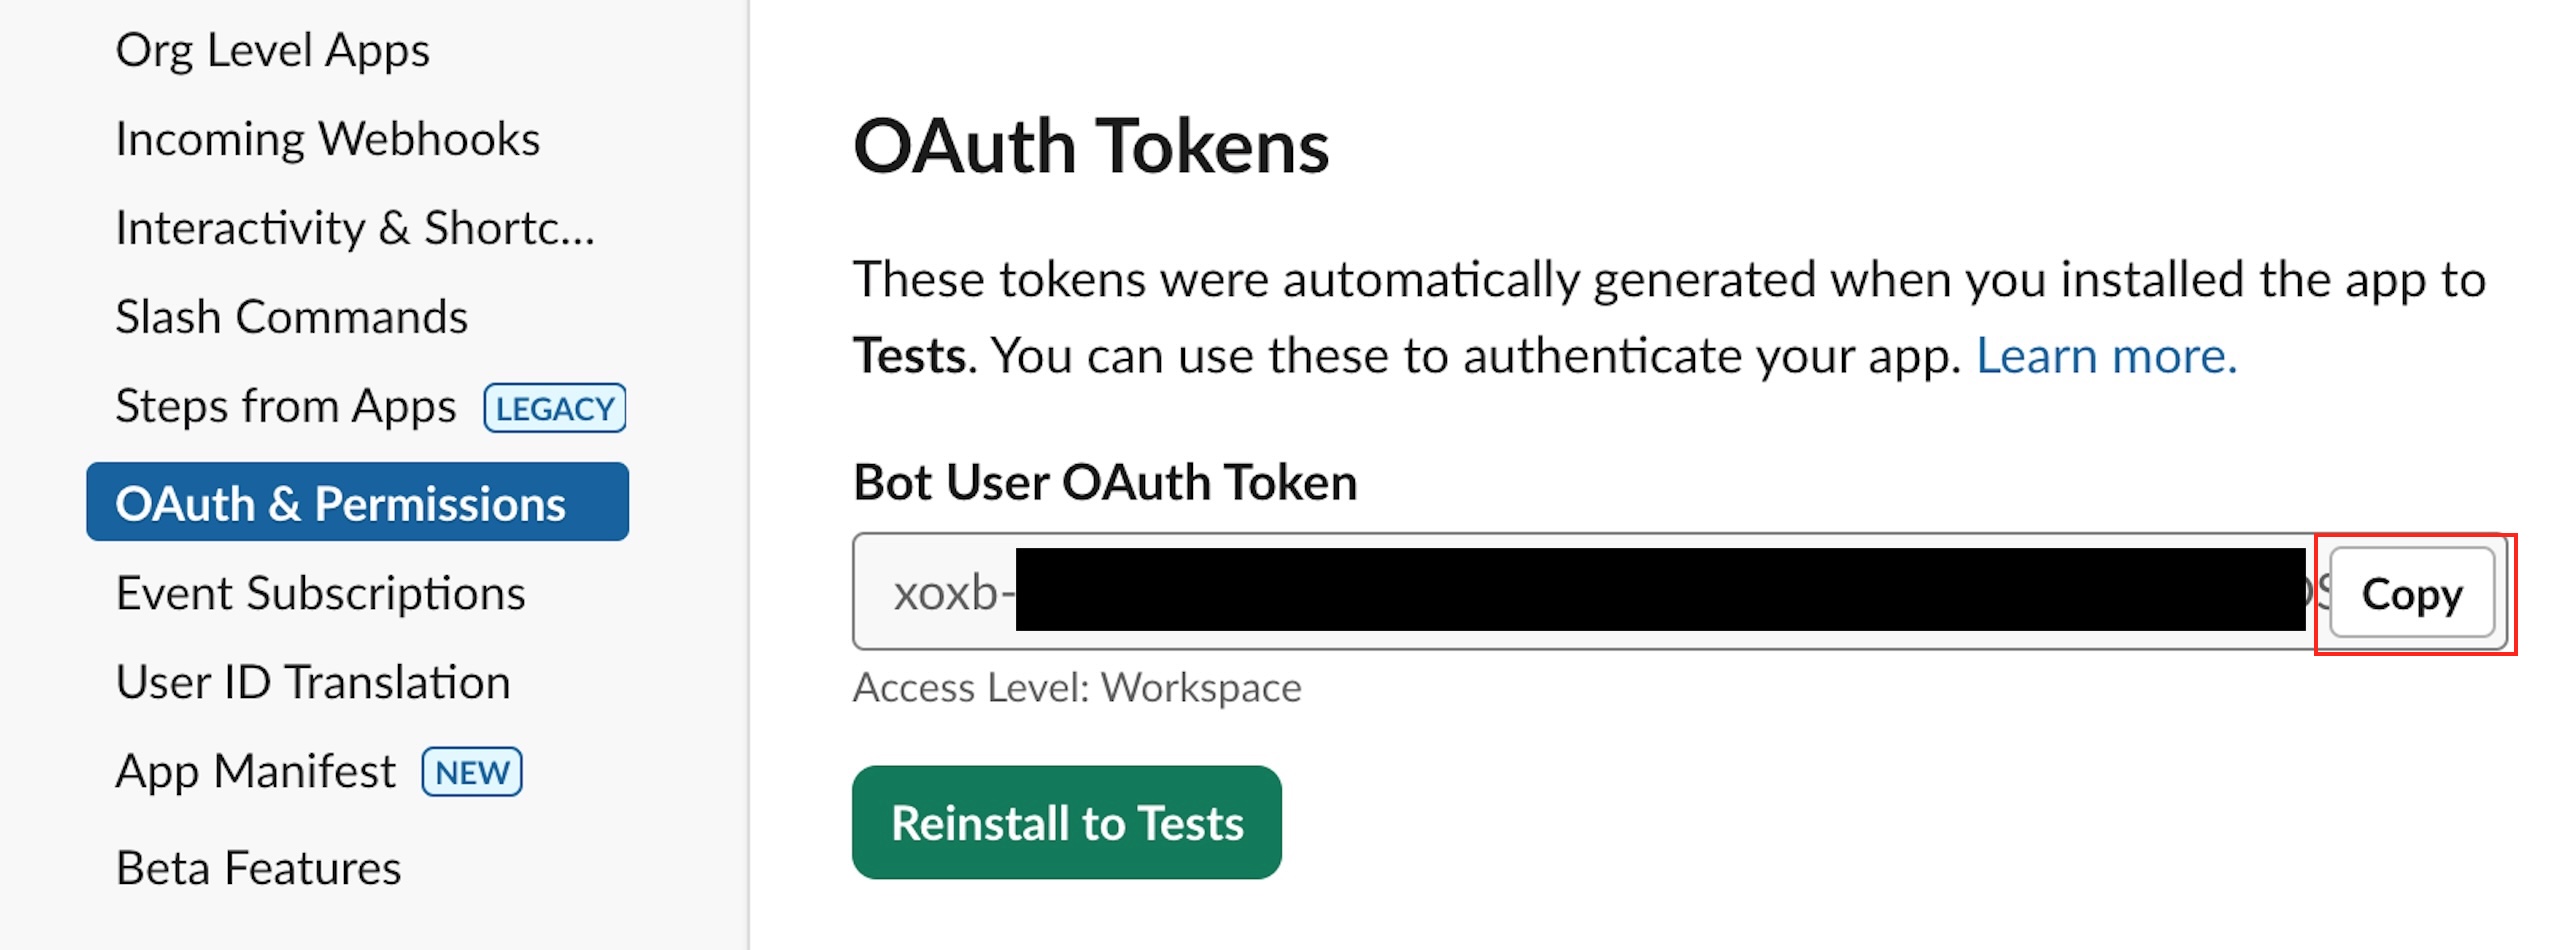Viewport: 2566px width, 950px height.
Task: Navigate to Event Subscriptions
Action: (320, 593)
